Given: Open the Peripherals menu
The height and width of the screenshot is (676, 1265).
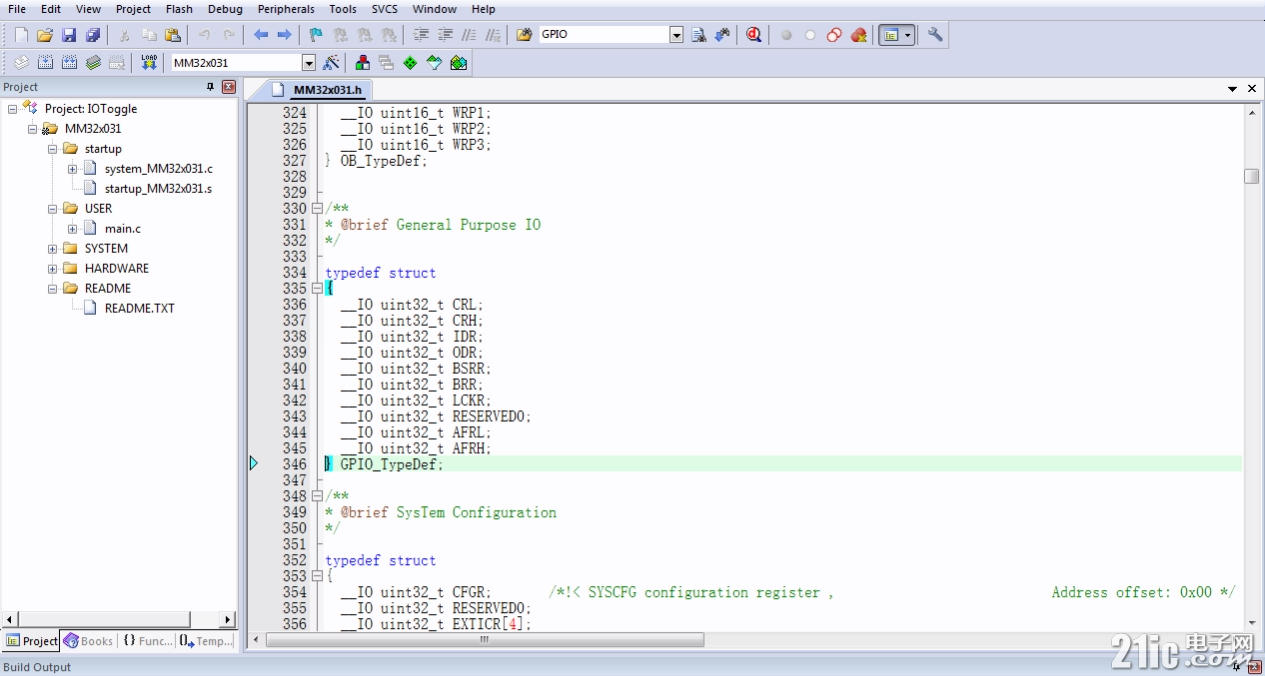Looking at the screenshot, I should 286,9.
